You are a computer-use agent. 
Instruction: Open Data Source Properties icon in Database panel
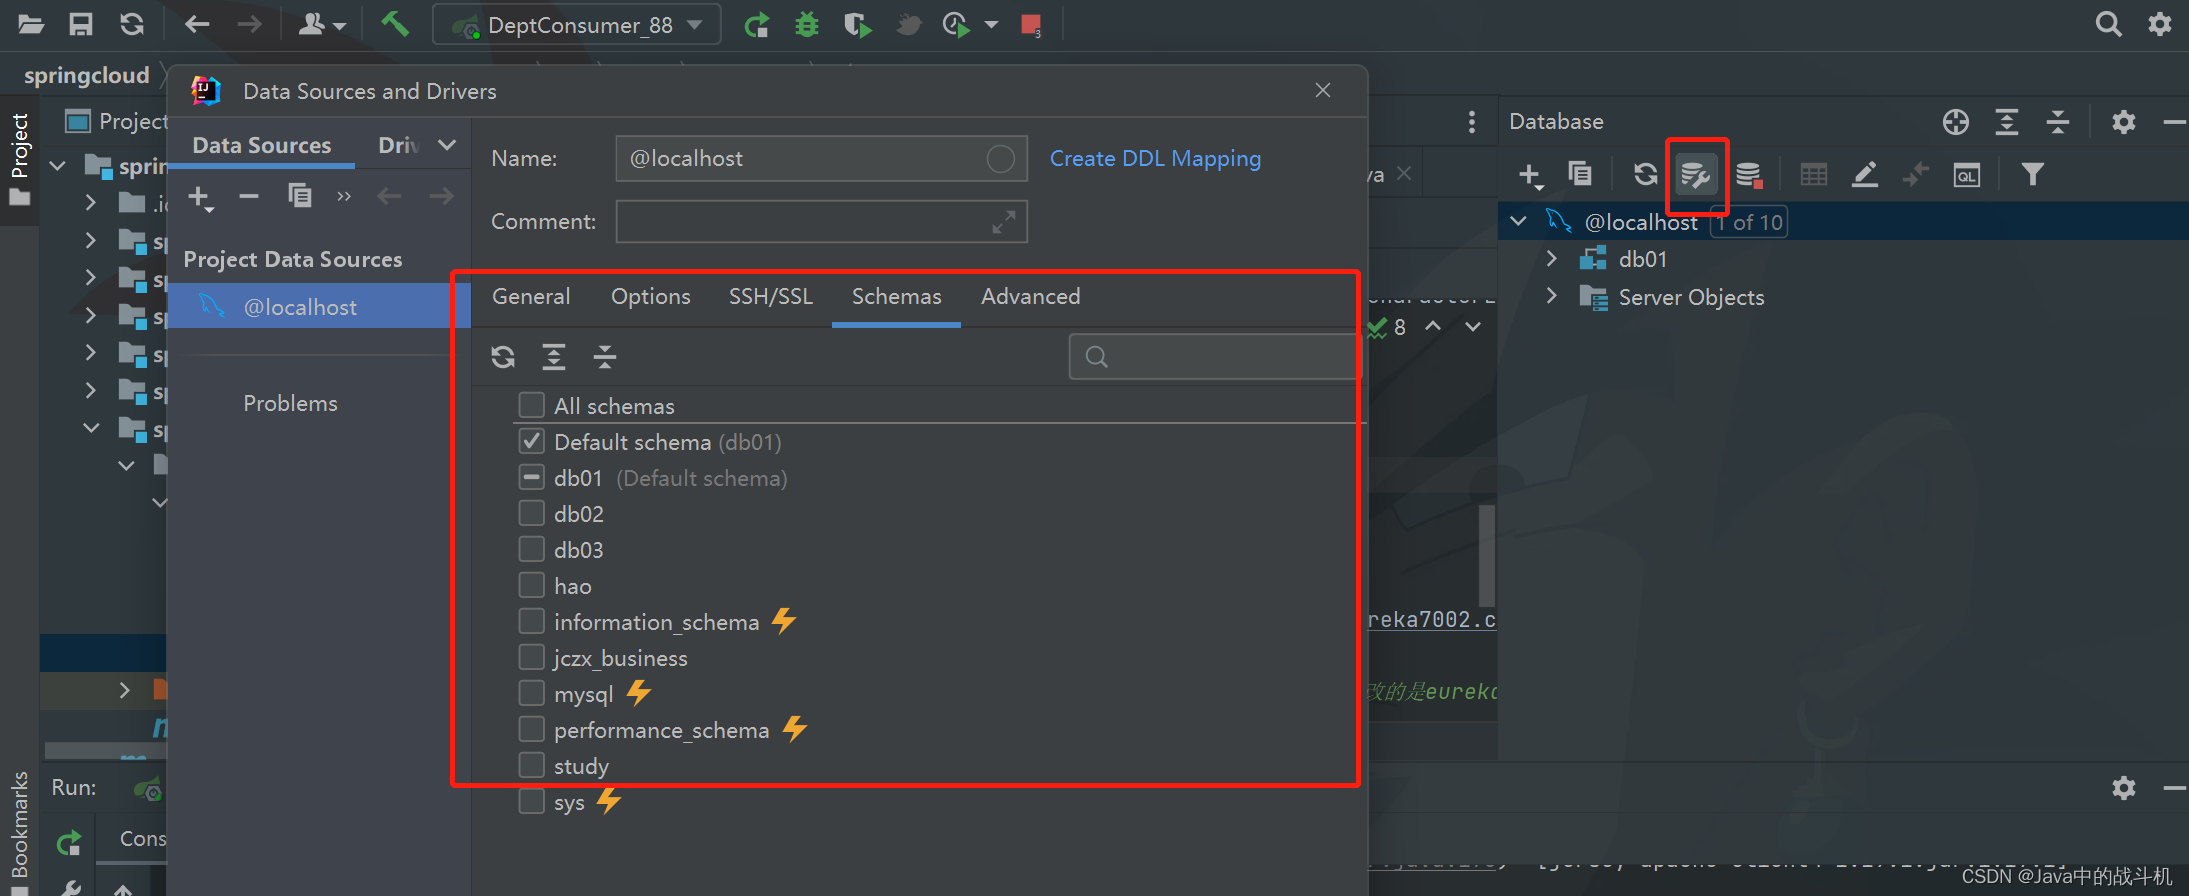coord(1696,176)
